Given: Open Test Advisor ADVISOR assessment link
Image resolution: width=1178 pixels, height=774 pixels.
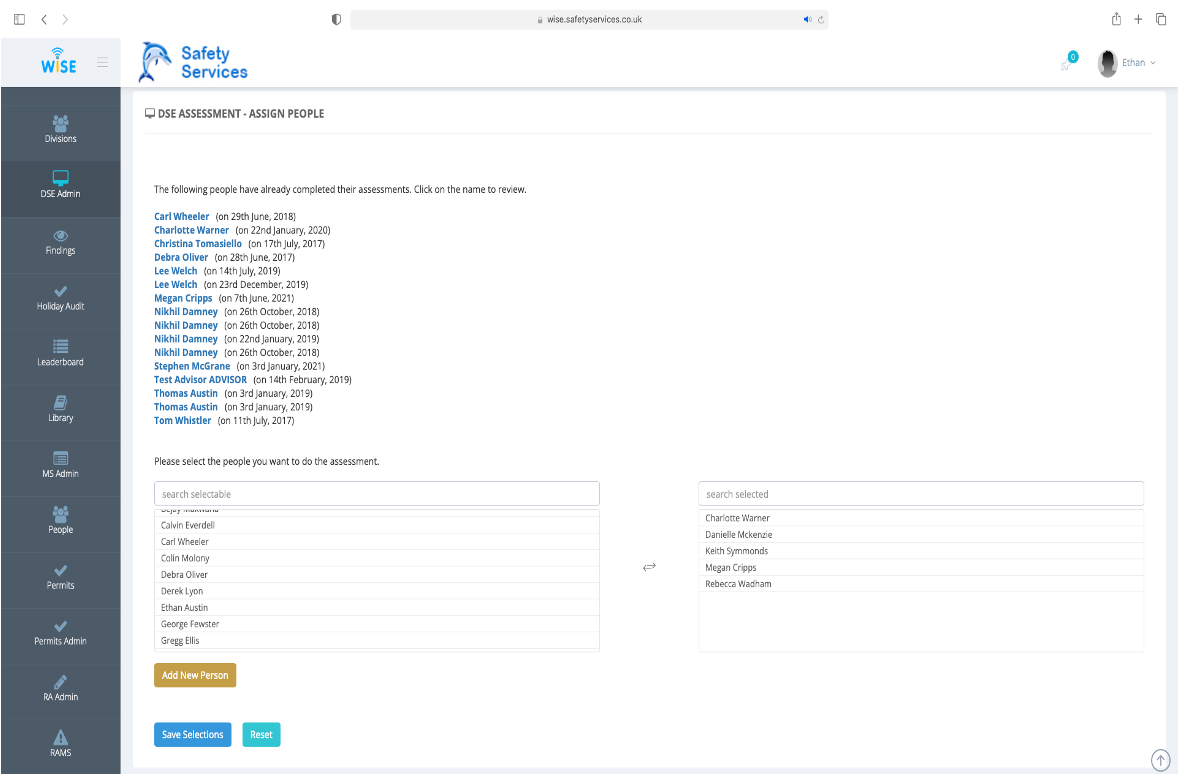Looking at the screenshot, I should point(201,379).
